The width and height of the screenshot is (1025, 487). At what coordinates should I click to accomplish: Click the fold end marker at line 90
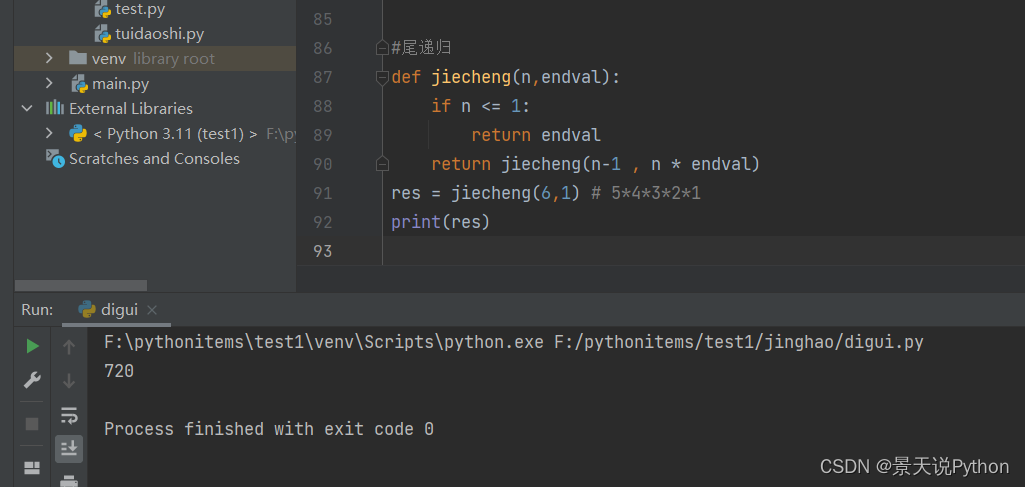click(382, 164)
